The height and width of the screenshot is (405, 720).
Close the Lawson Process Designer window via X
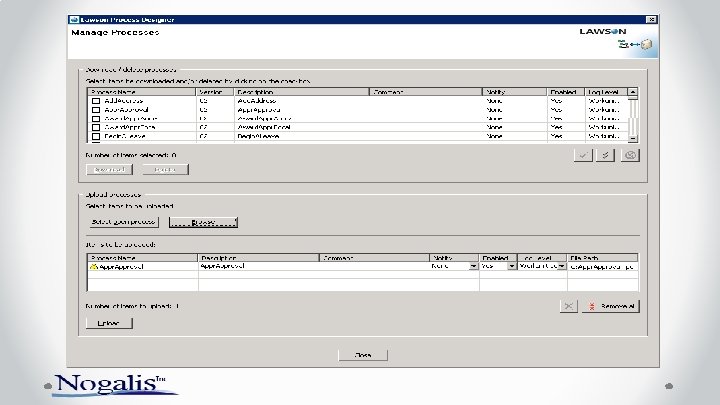pyautogui.click(x=651, y=20)
